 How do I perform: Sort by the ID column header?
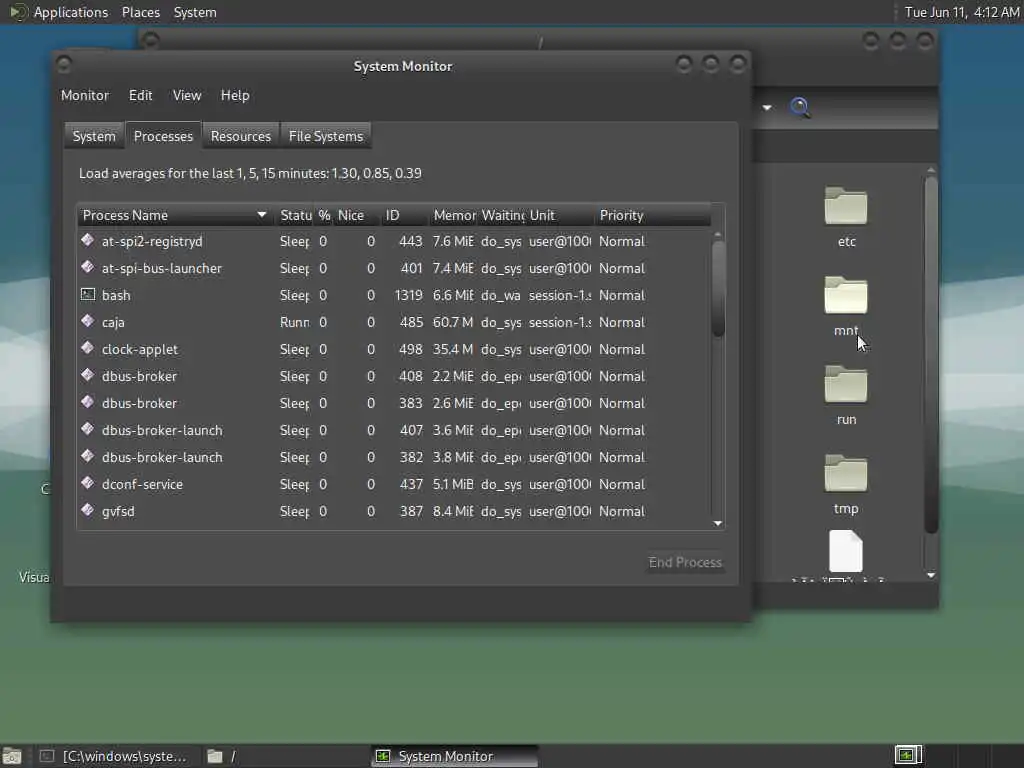404,215
